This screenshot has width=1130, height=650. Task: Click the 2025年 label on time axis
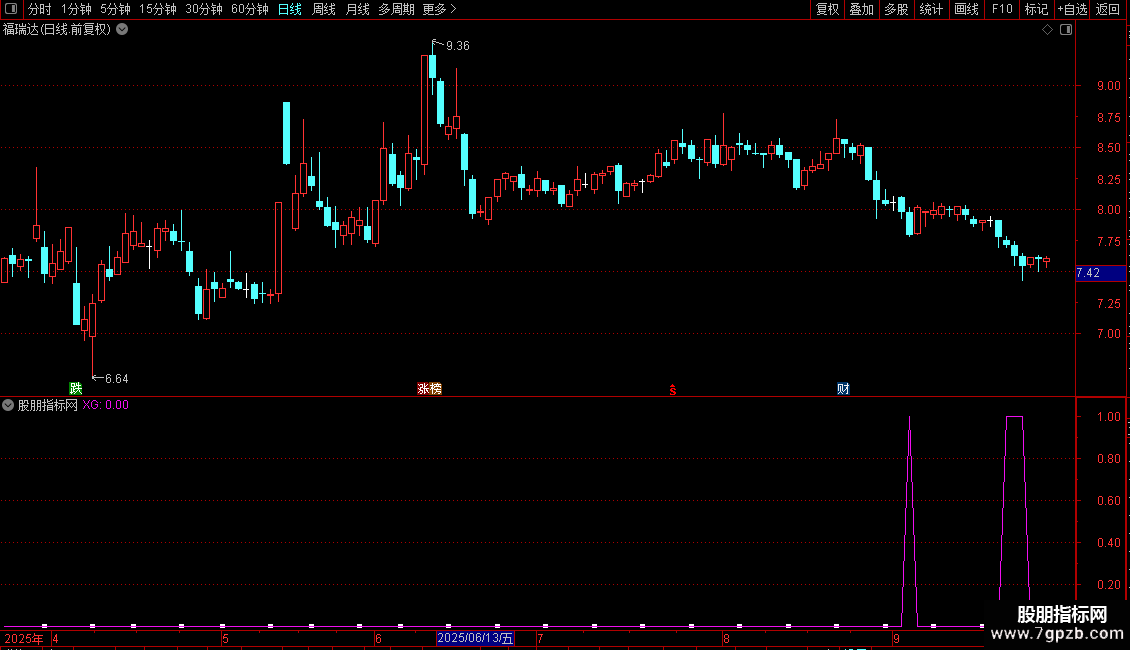[x=24, y=638]
